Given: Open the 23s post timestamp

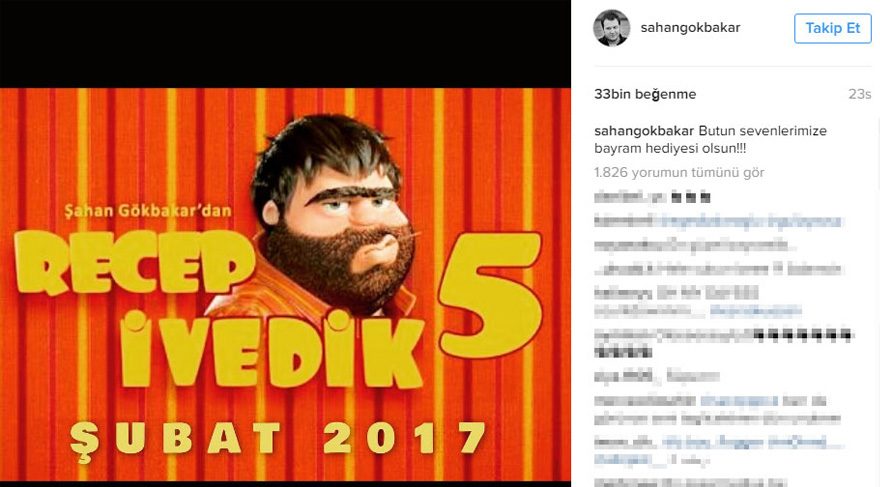Looking at the screenshot, I should point(859,94).
